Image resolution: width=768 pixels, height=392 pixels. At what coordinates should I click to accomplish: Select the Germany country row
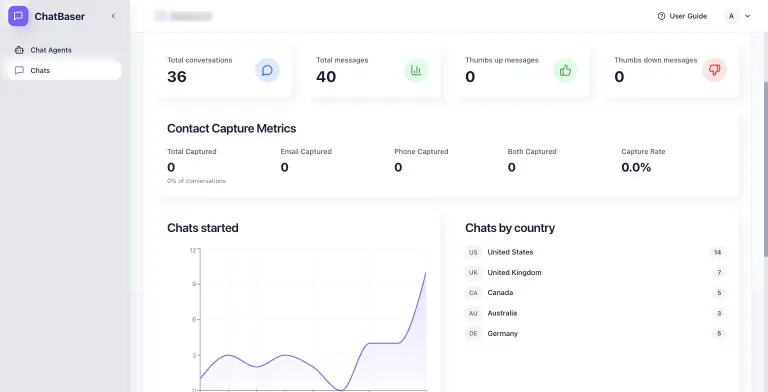click(x=595, y=333)
